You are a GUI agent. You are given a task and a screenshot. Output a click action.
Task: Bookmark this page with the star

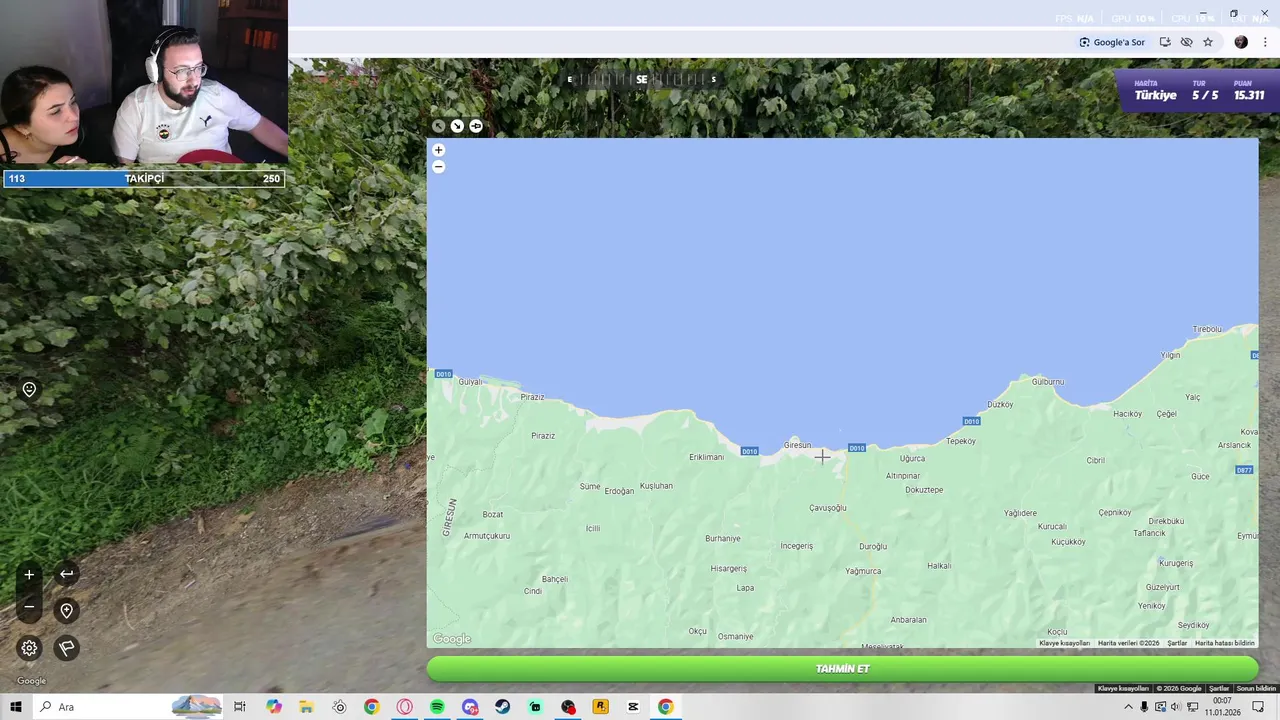(x=1208, y=42)
